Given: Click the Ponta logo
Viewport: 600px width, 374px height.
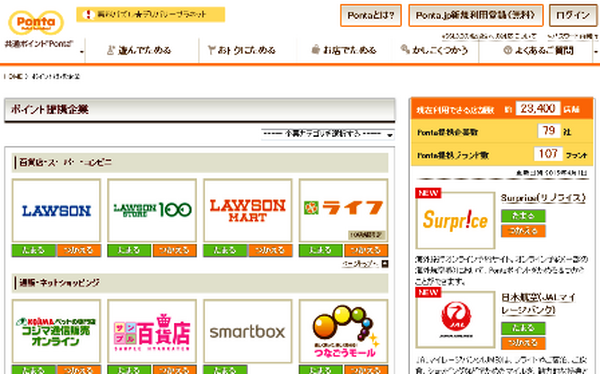Looking at the screenshot, I should (36, 23).
